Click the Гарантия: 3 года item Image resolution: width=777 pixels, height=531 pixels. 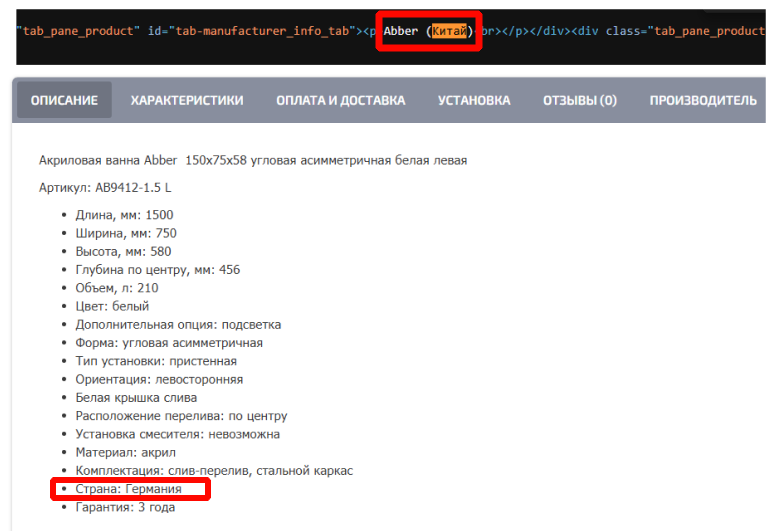coord(125,507)
